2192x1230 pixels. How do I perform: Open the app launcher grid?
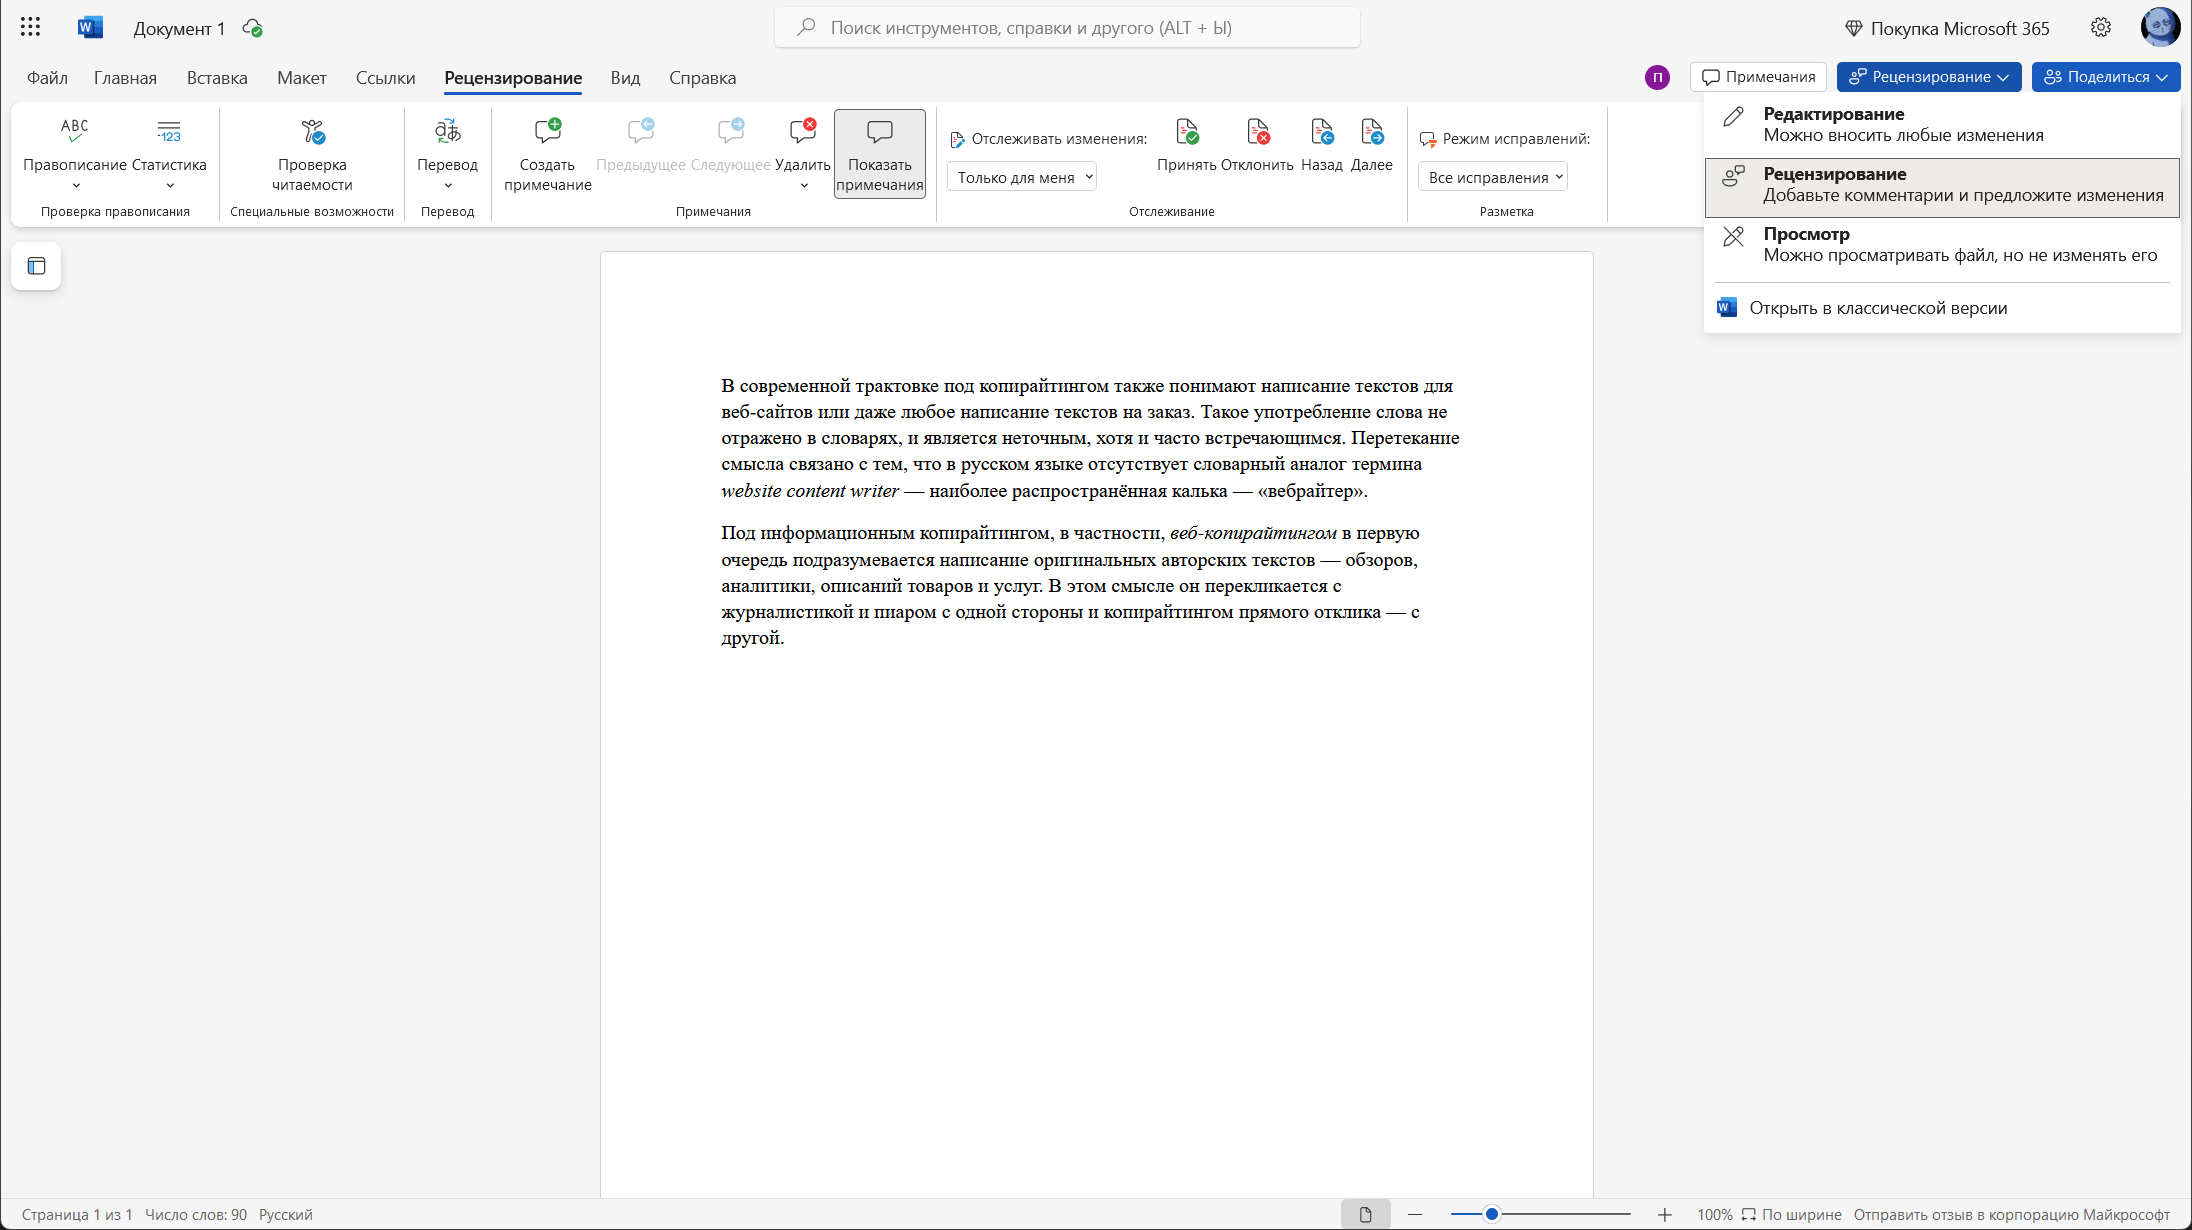30,28
